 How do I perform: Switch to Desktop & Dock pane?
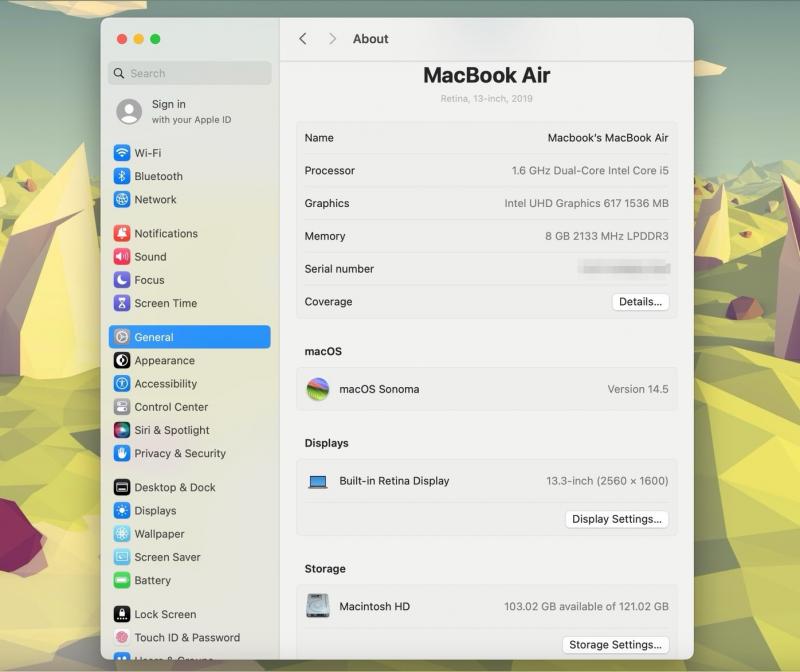[x=174, y=487]
